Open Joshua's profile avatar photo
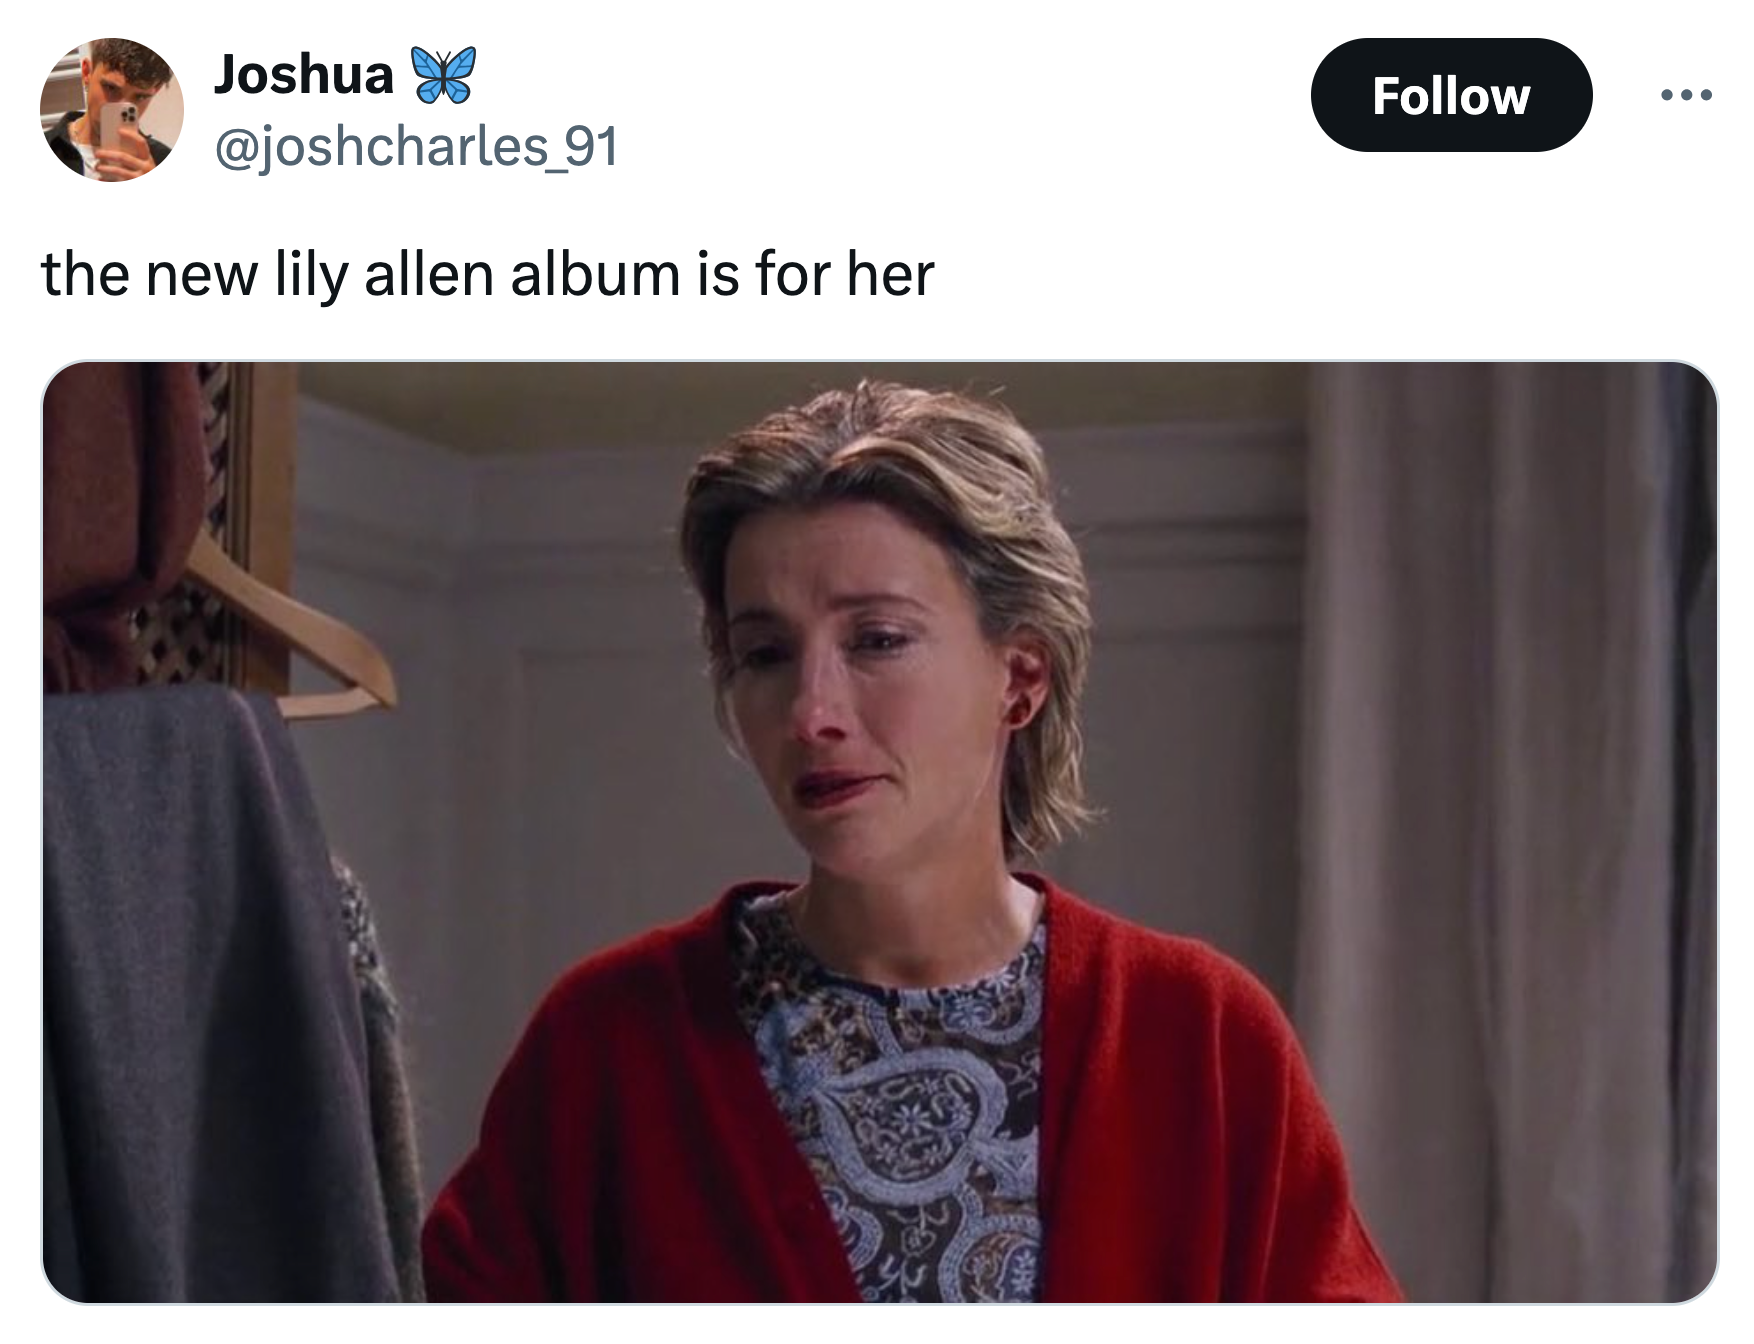Image resolution: width=1754 pixels, height=1344 pixels. coord(112,110)
